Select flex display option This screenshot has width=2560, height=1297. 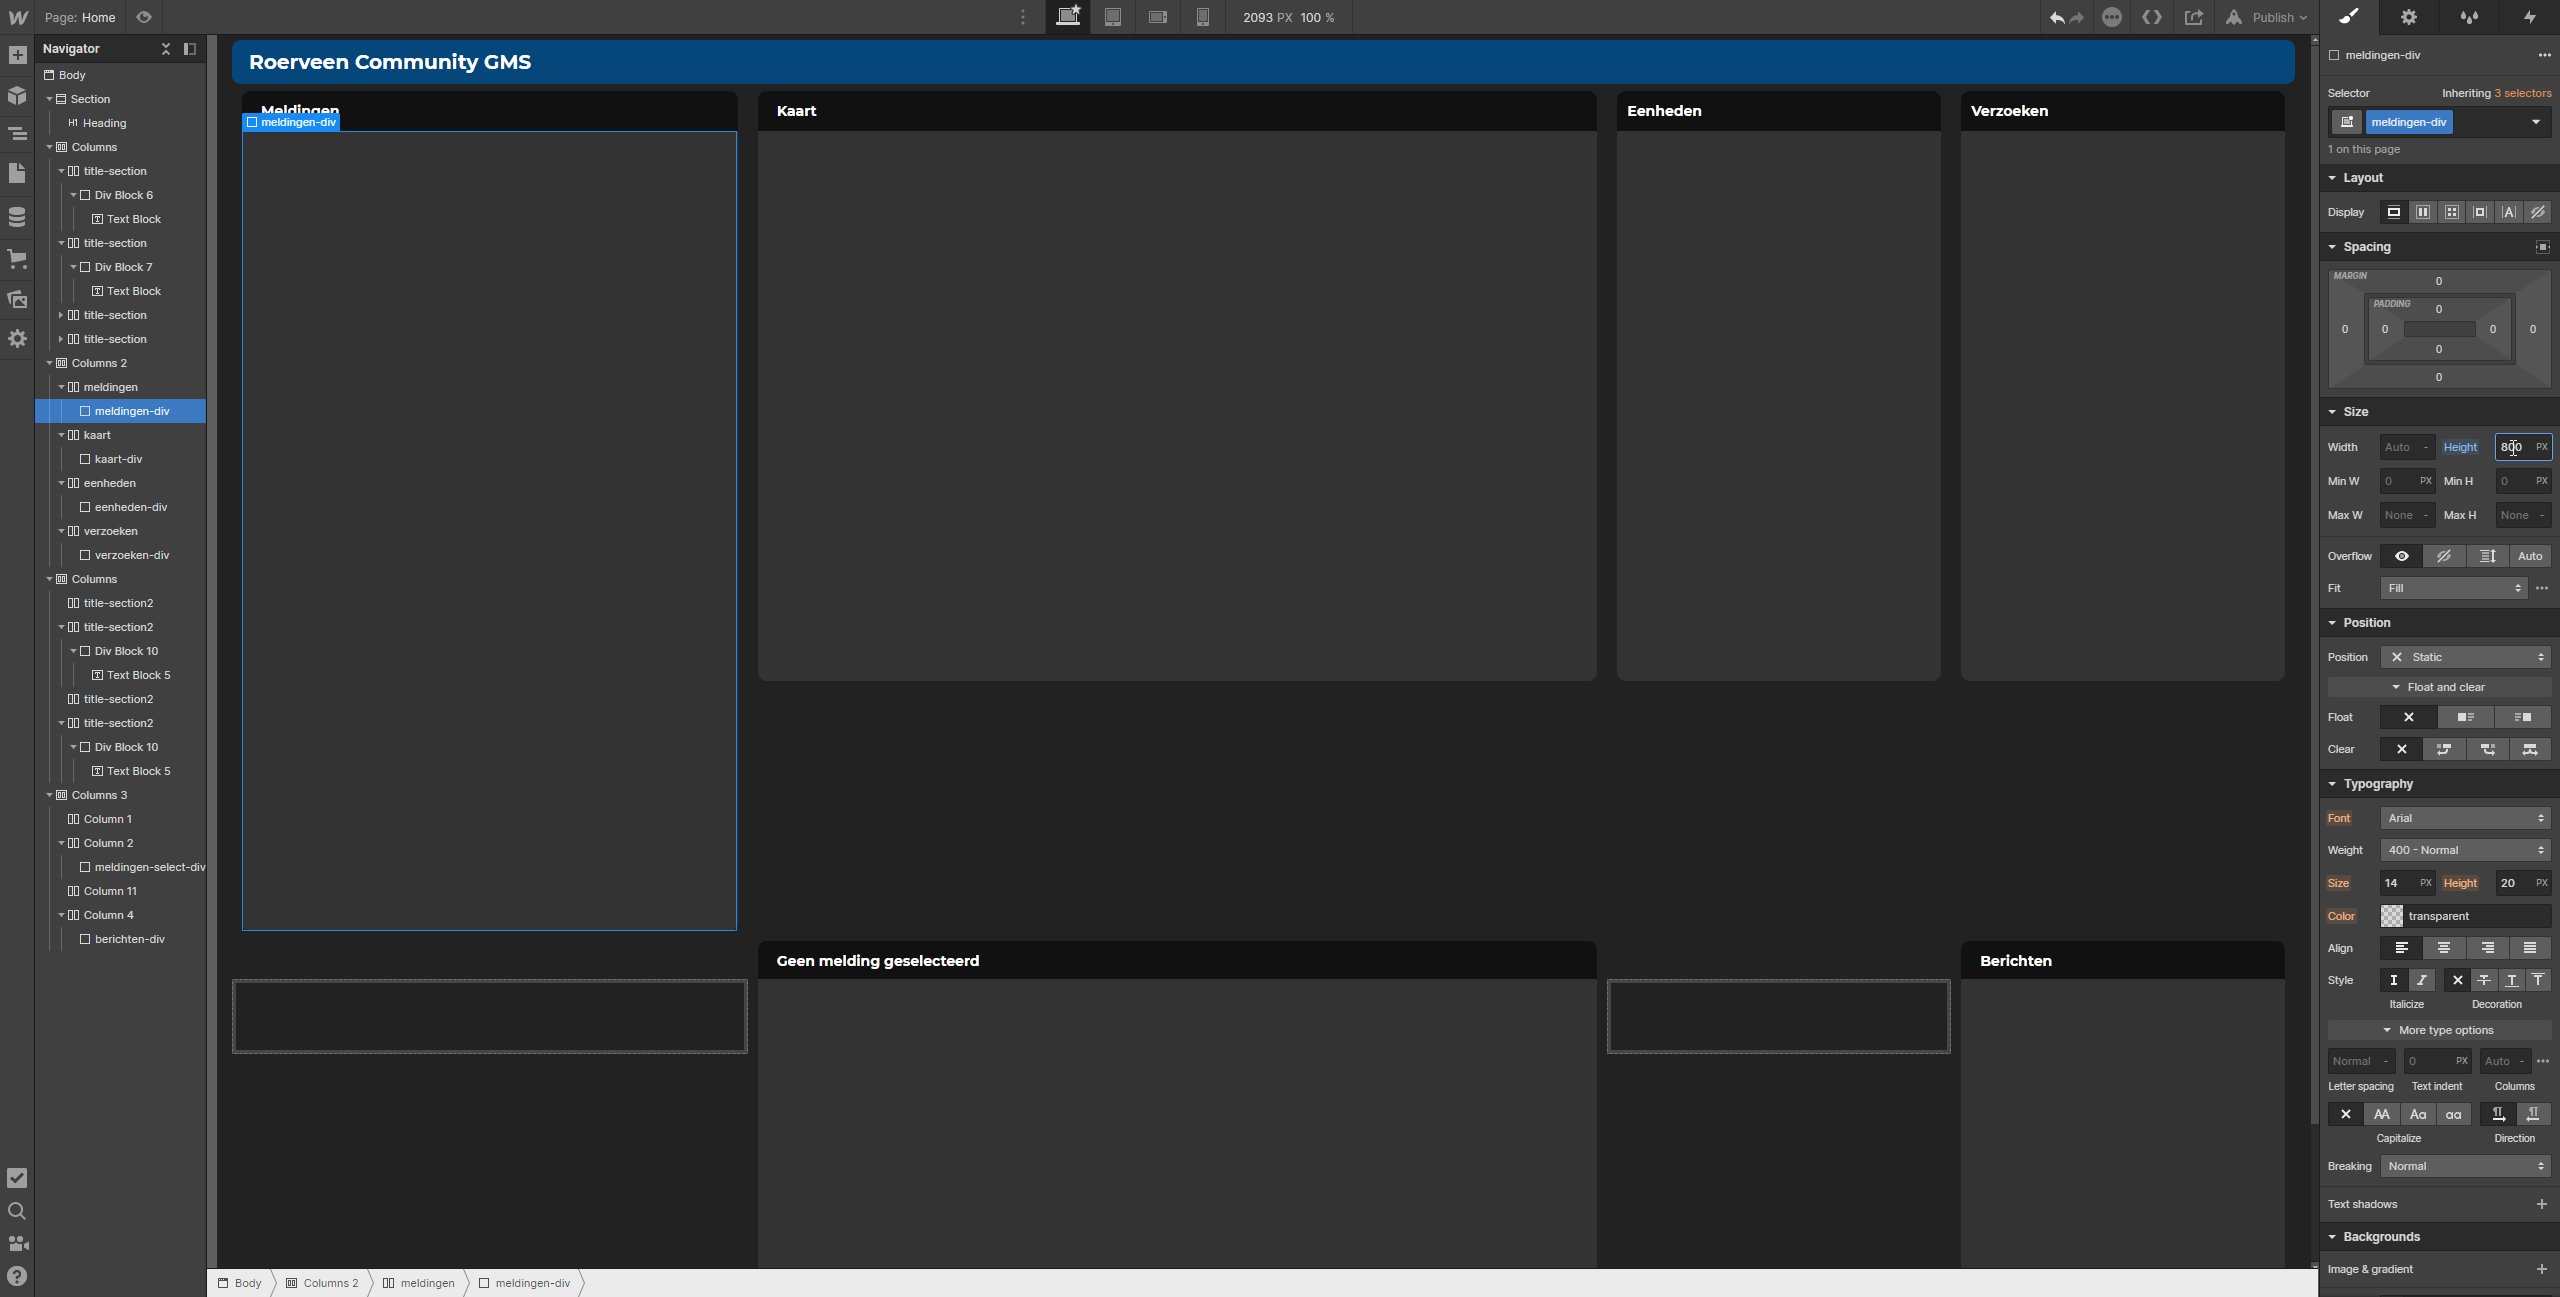[2422, 212]
